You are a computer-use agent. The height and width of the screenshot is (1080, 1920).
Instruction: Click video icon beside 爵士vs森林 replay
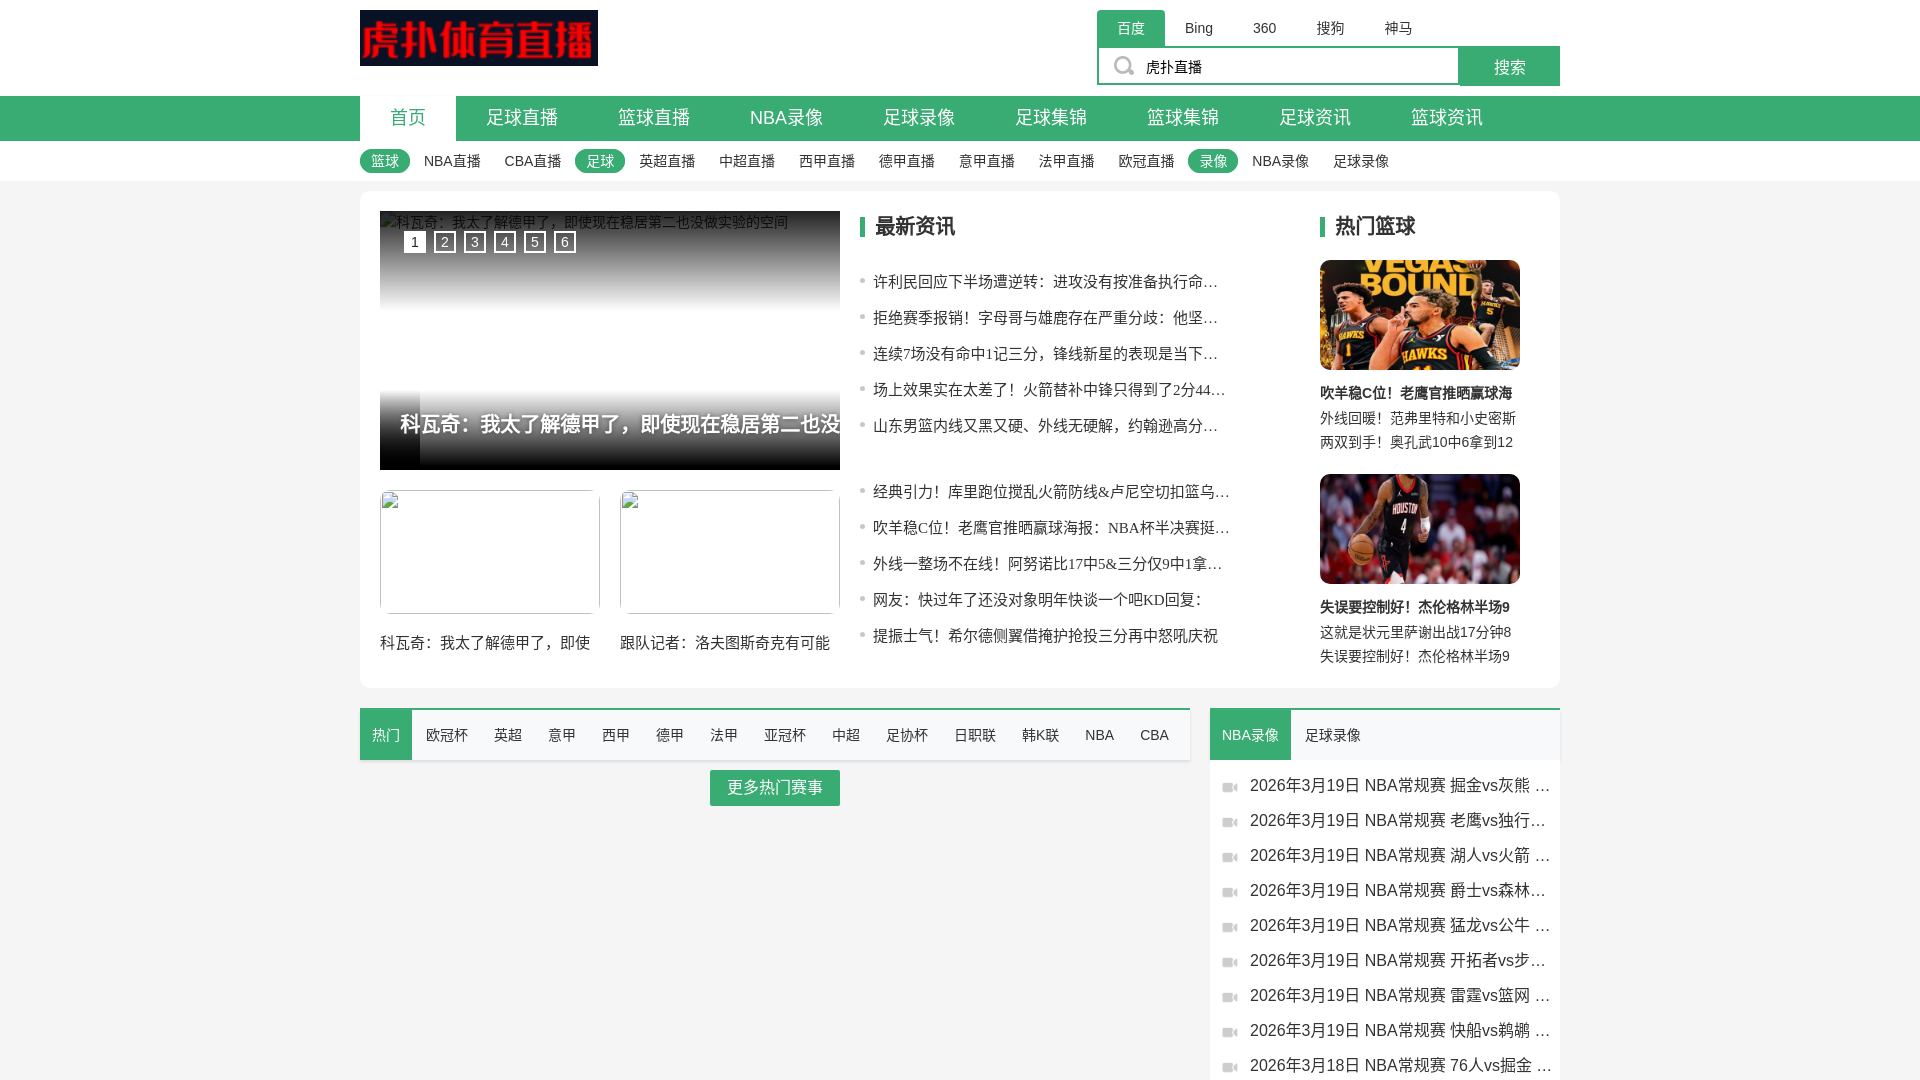point(1230,892)
